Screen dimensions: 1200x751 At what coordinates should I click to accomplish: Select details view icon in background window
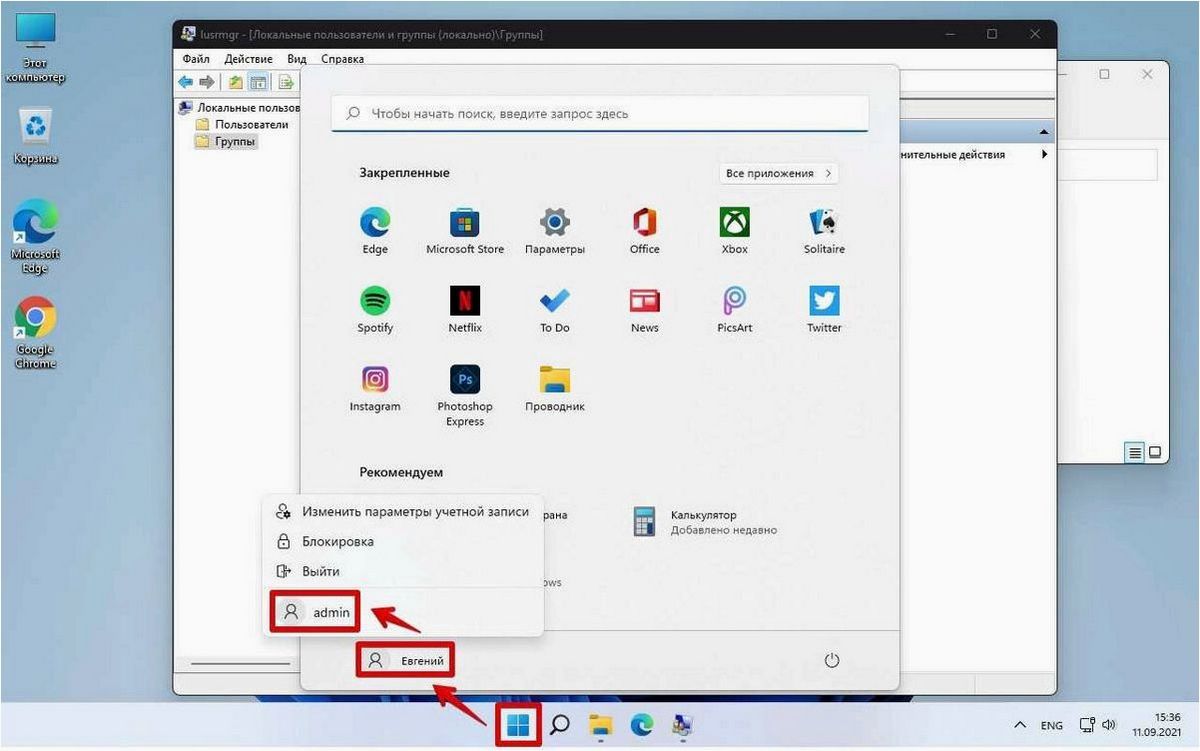[1135, 453]
